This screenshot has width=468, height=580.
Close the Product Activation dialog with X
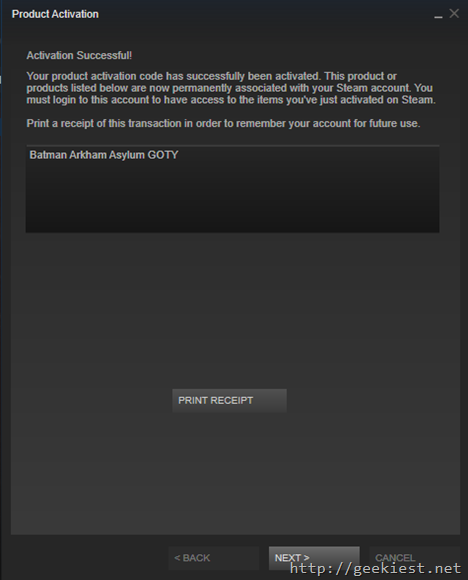pos(454,14)
